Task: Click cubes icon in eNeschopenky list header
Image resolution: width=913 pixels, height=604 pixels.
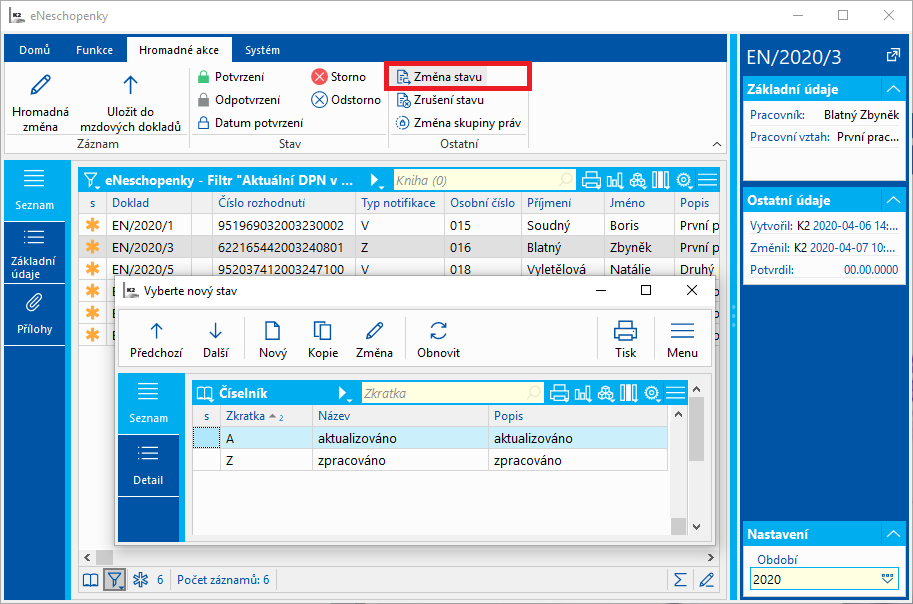Action: point(638,180)
